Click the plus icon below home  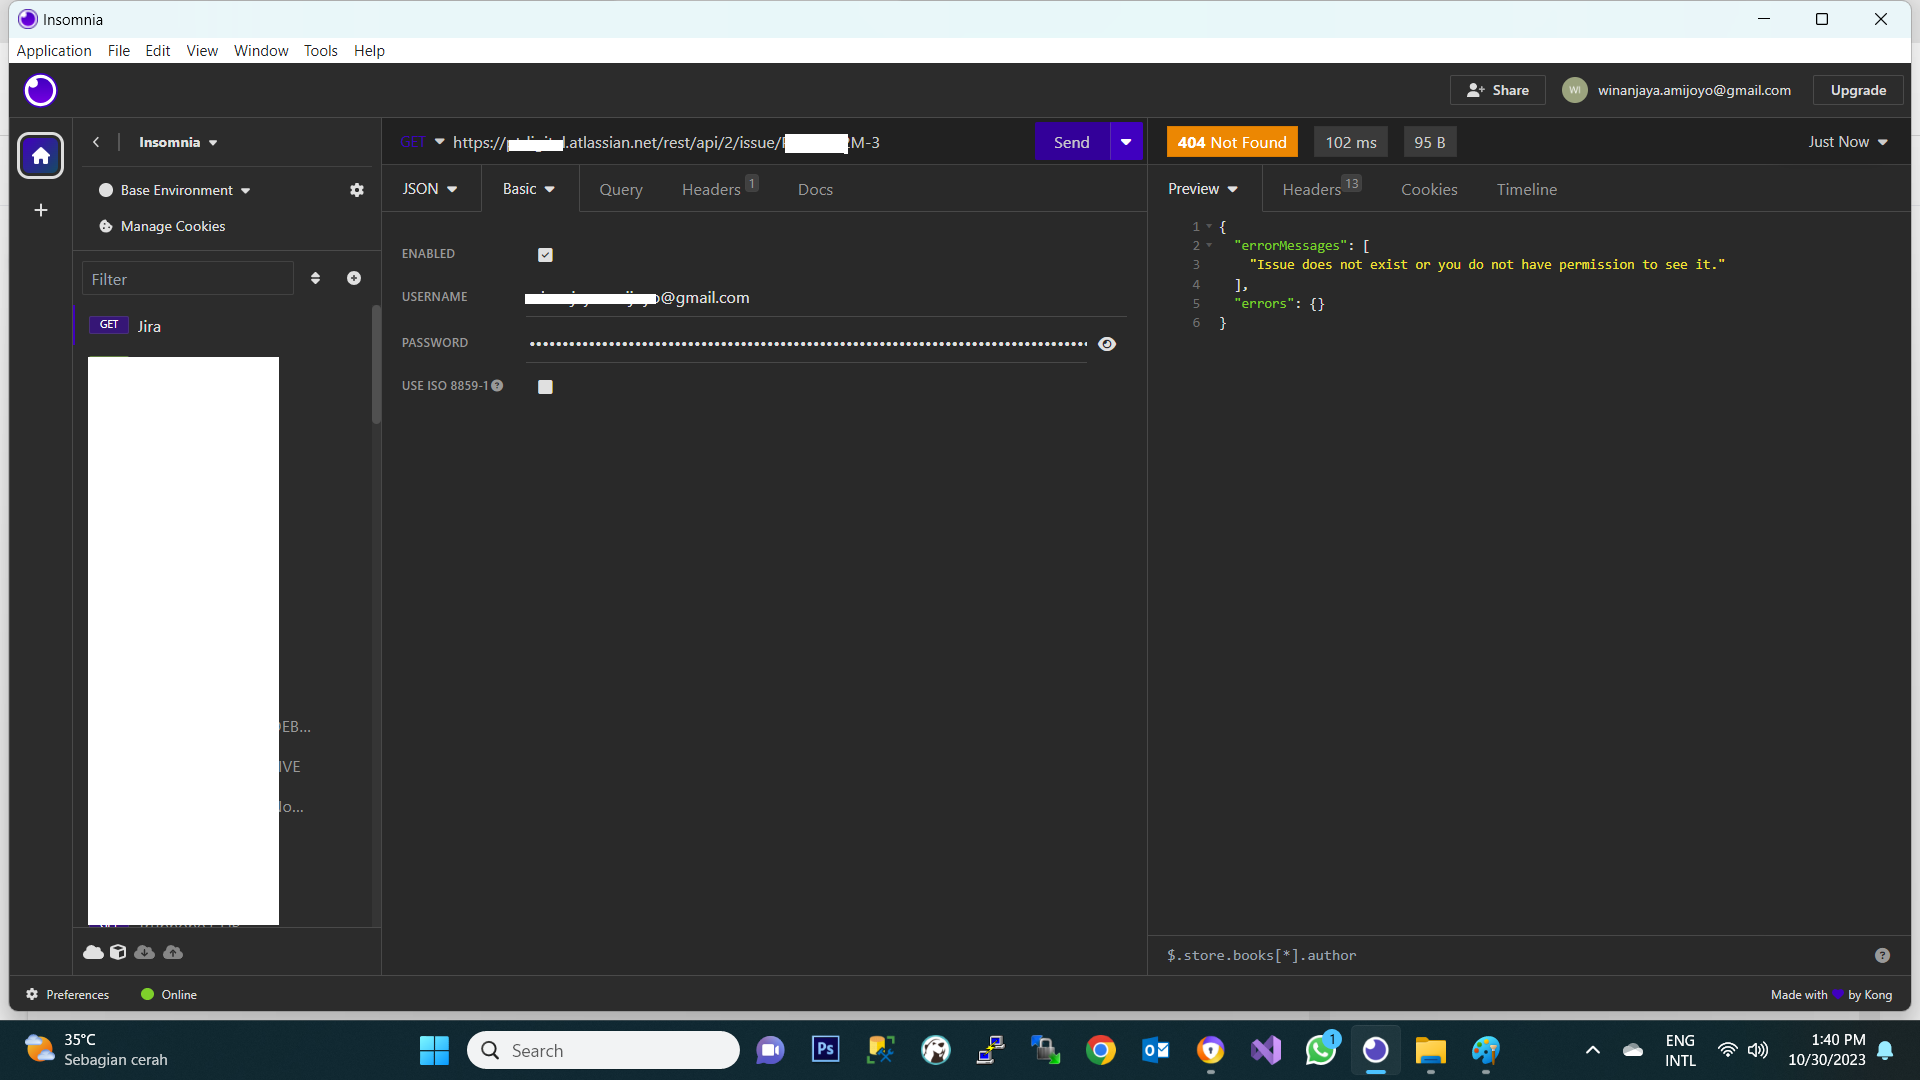(40, 210)
